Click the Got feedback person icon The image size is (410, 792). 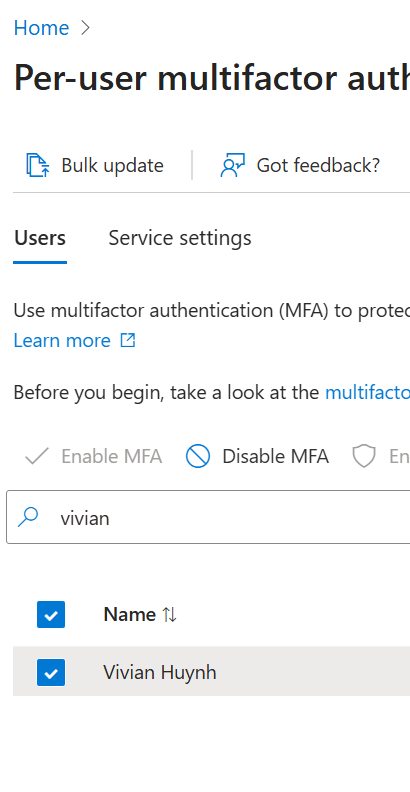[232, 165]
